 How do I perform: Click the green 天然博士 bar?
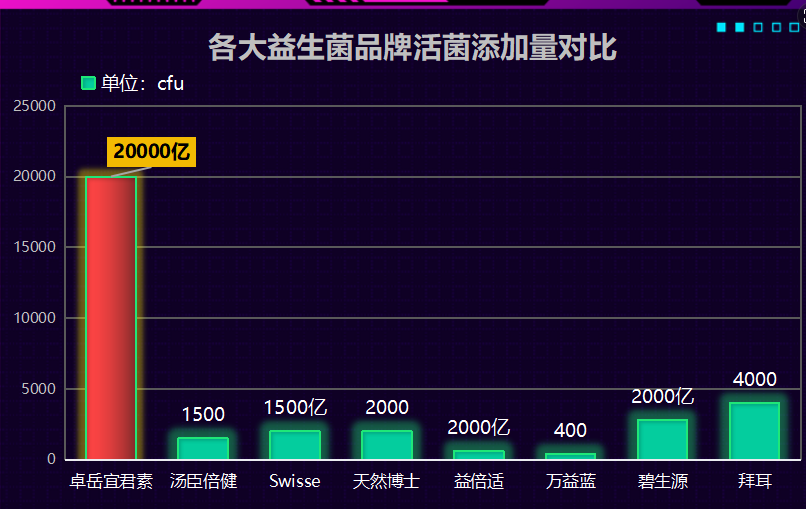point(387,445)
